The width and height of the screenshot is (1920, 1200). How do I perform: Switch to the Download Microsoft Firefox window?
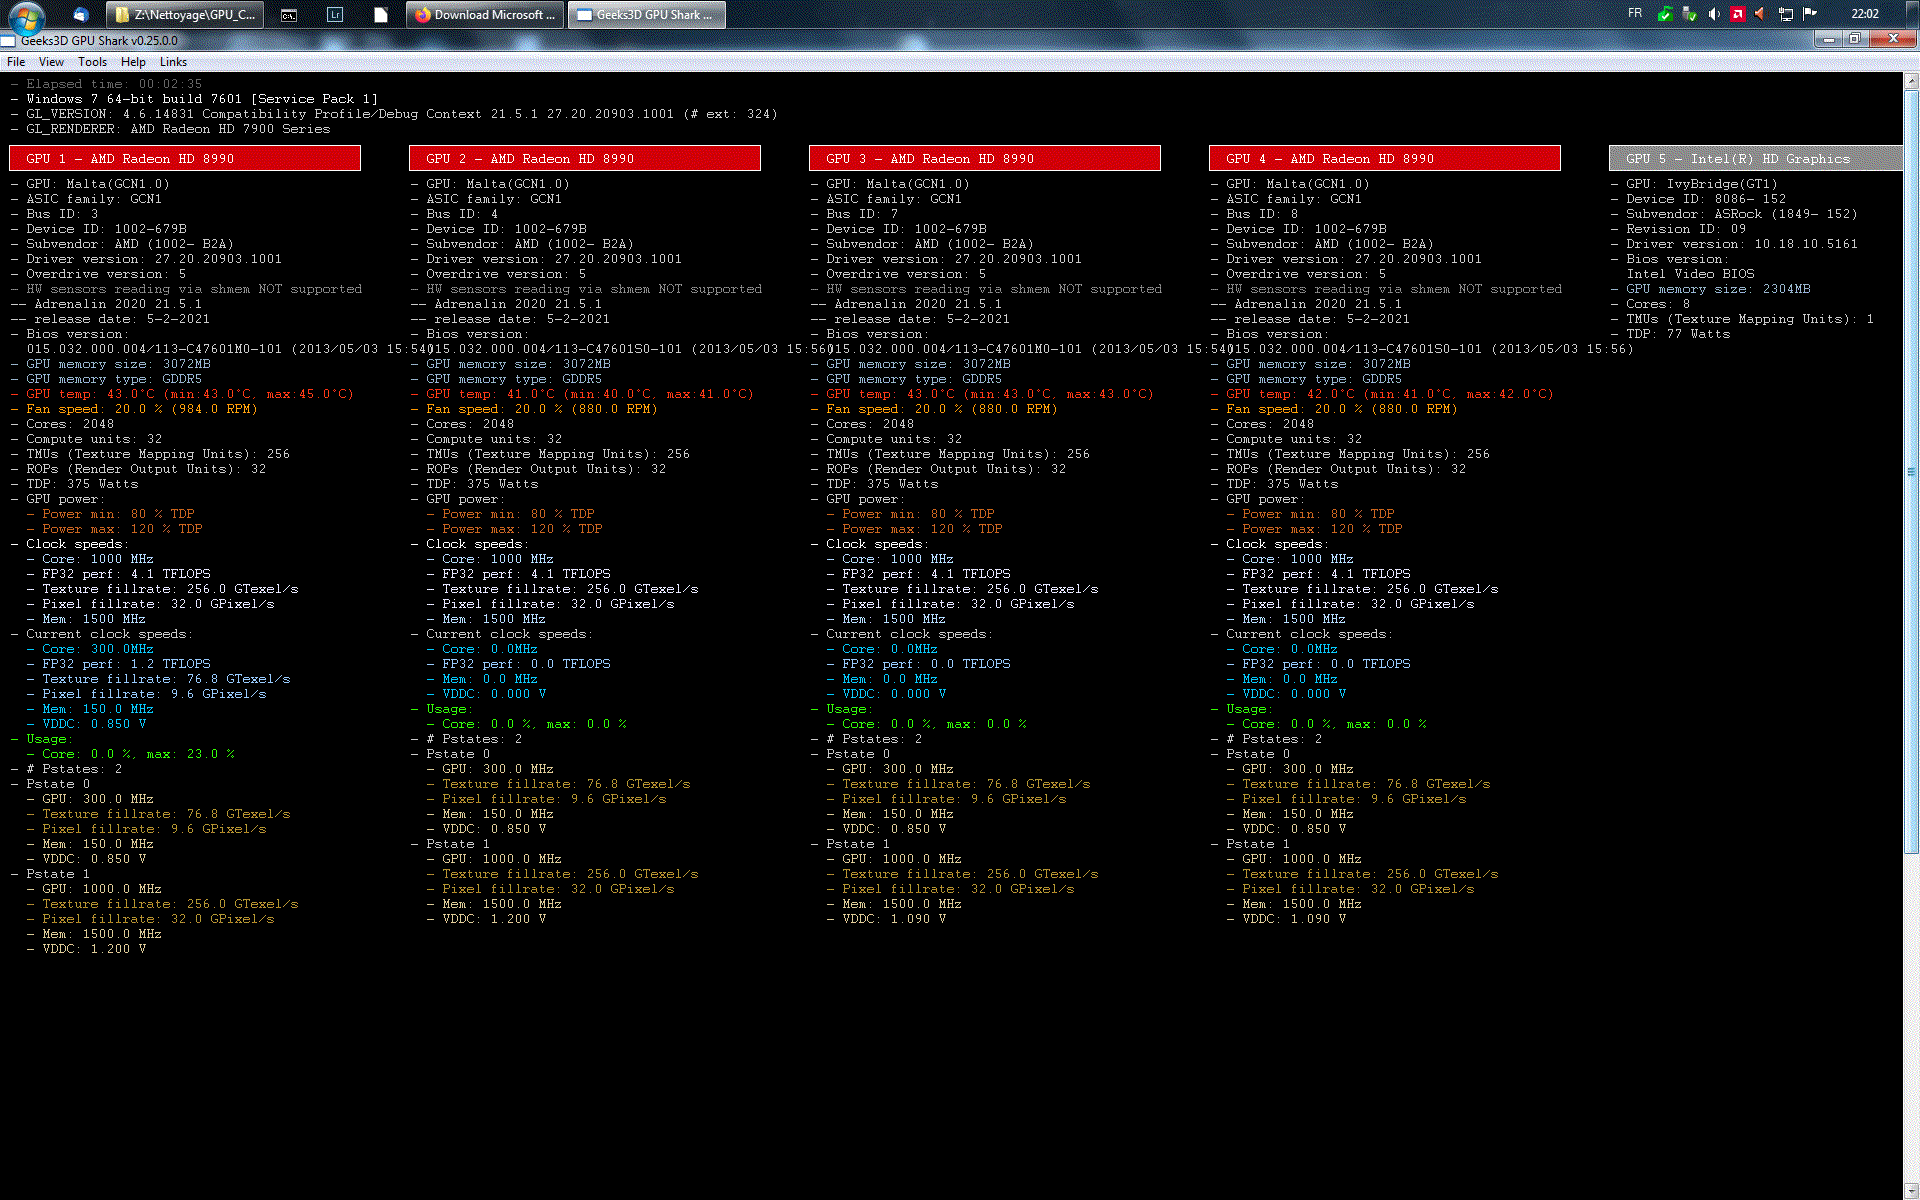(486, 15)
